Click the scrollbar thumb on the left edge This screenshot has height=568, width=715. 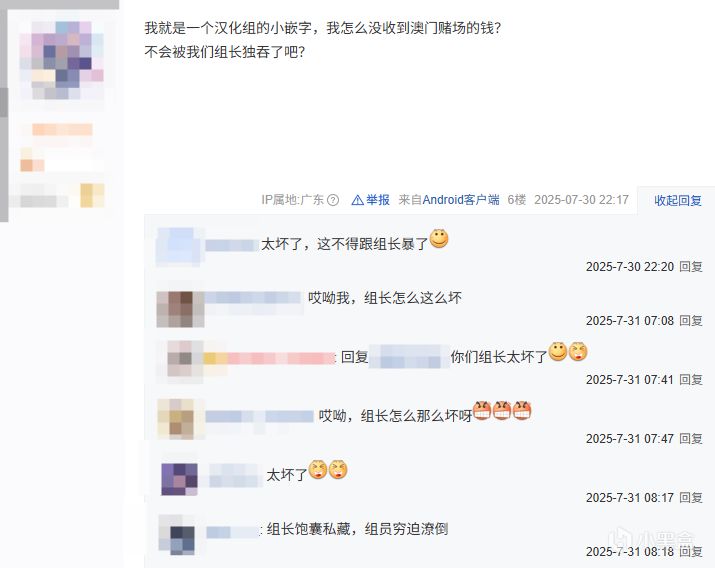coord(4,103)
